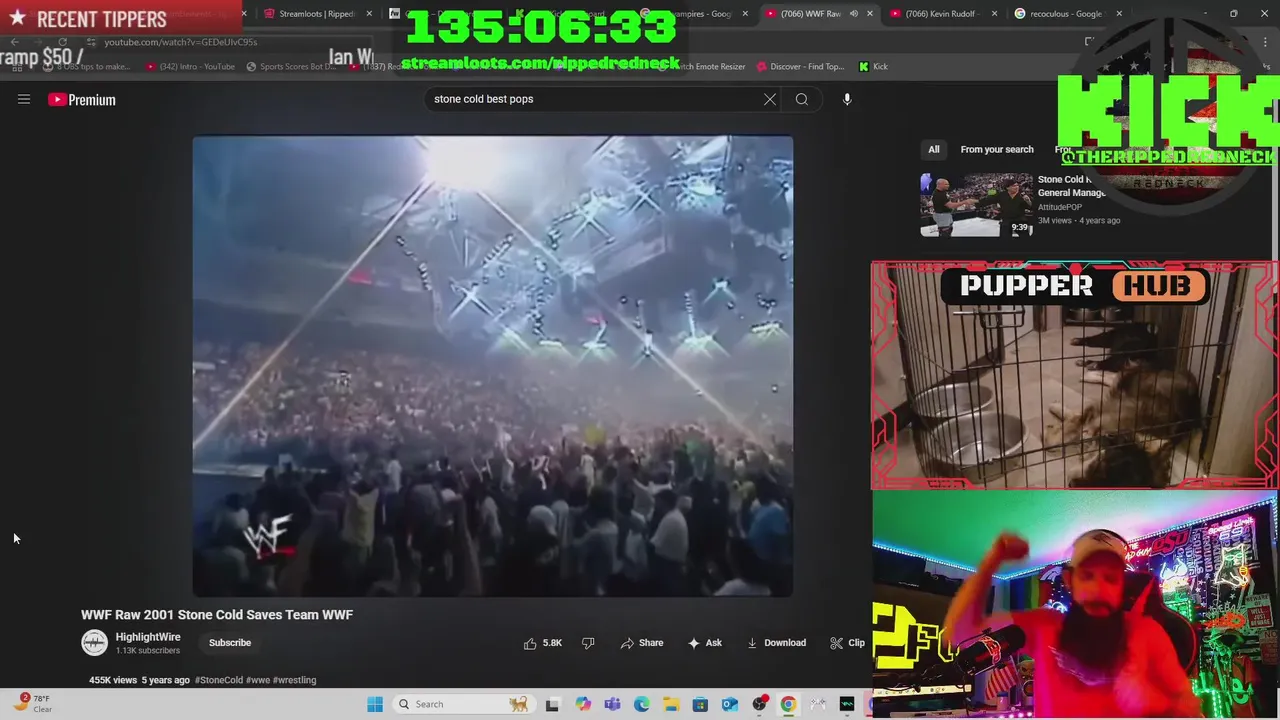
Task: Open Windows Start menu
Action: click(375, 704)
